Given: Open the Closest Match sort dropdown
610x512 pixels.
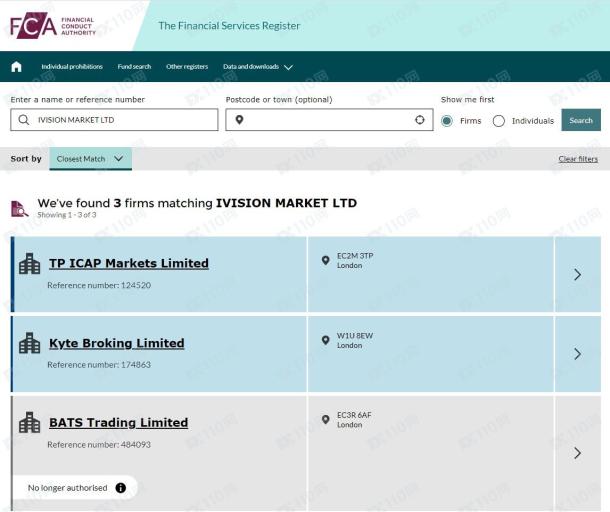Looking at the screenshot, I should 91,159.
